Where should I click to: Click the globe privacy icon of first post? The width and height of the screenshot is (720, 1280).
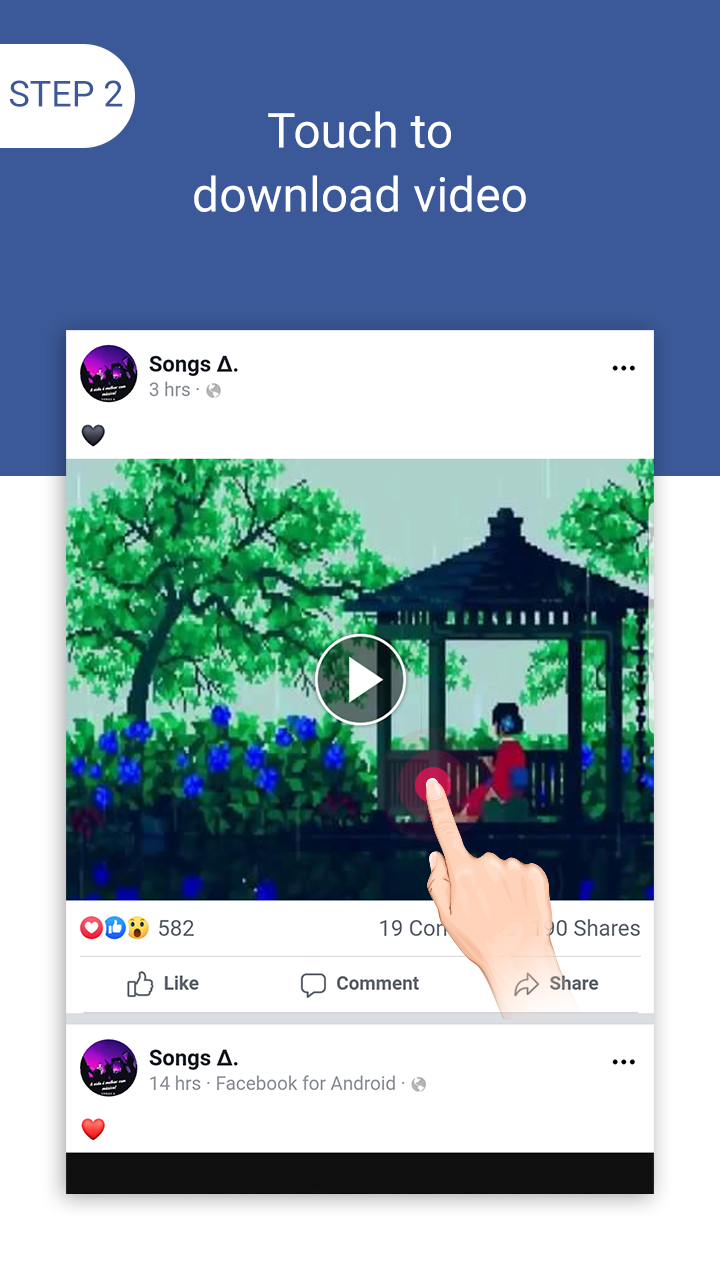(213, 391)
